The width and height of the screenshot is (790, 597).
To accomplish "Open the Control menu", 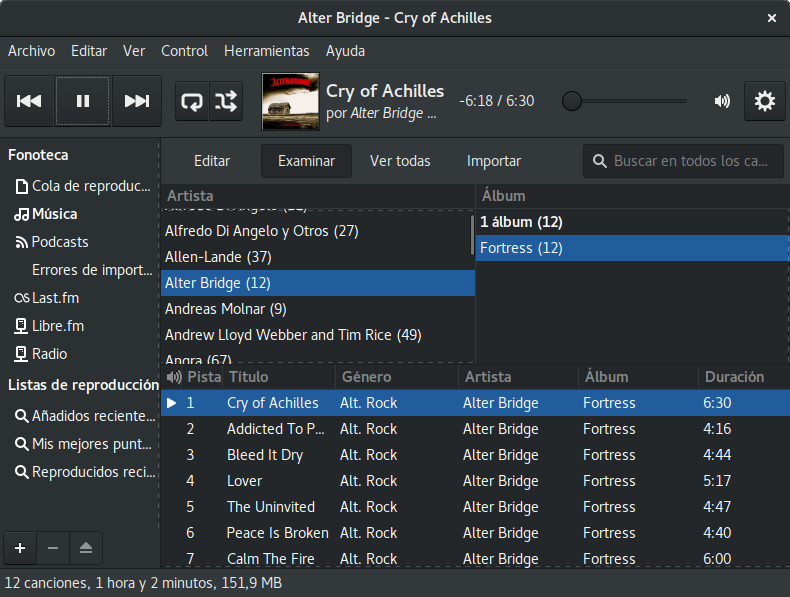I will (184, 51).
